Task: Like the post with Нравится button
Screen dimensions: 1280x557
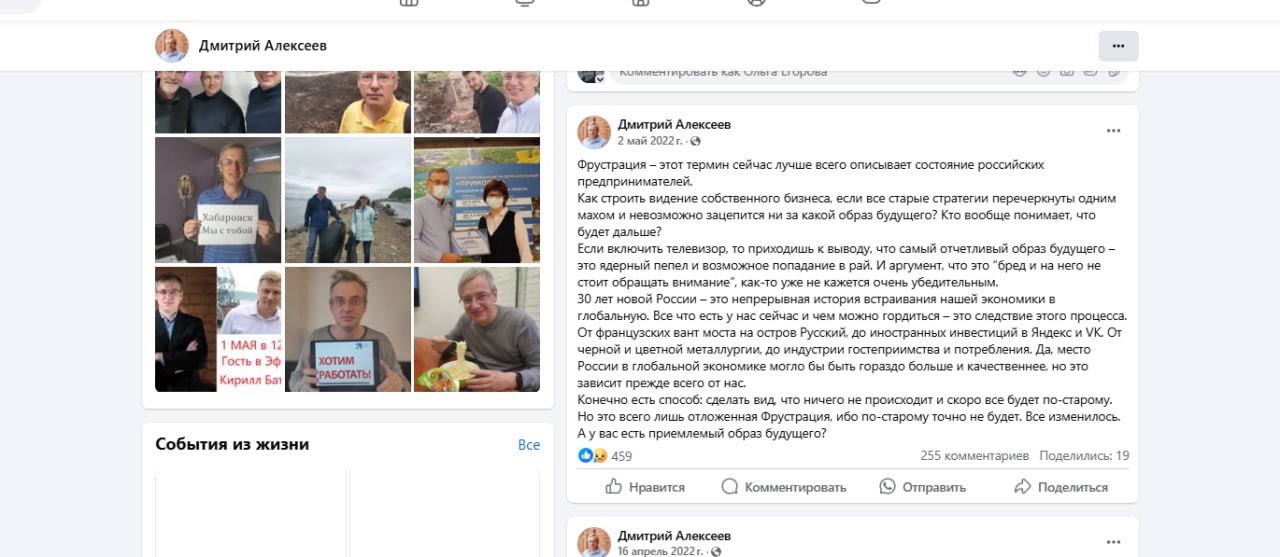Action: (x=645, y=487)
